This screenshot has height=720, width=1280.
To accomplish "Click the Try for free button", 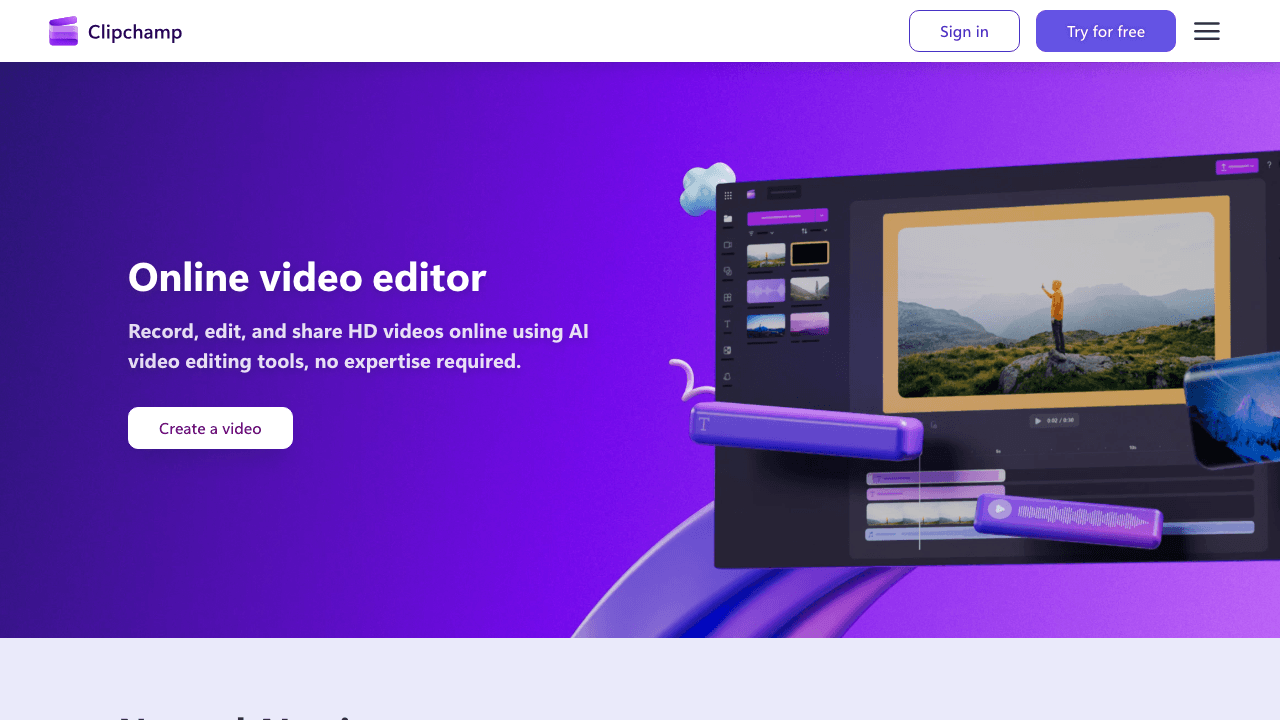I will (1105, 31).
